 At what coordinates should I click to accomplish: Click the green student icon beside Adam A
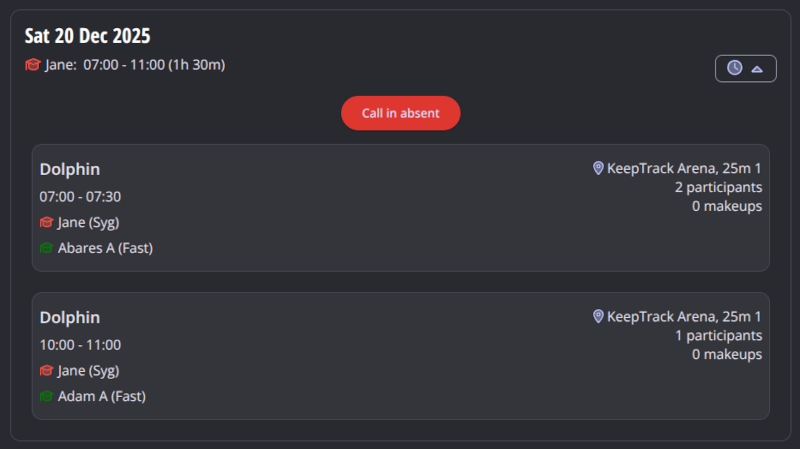coord(46,396)
